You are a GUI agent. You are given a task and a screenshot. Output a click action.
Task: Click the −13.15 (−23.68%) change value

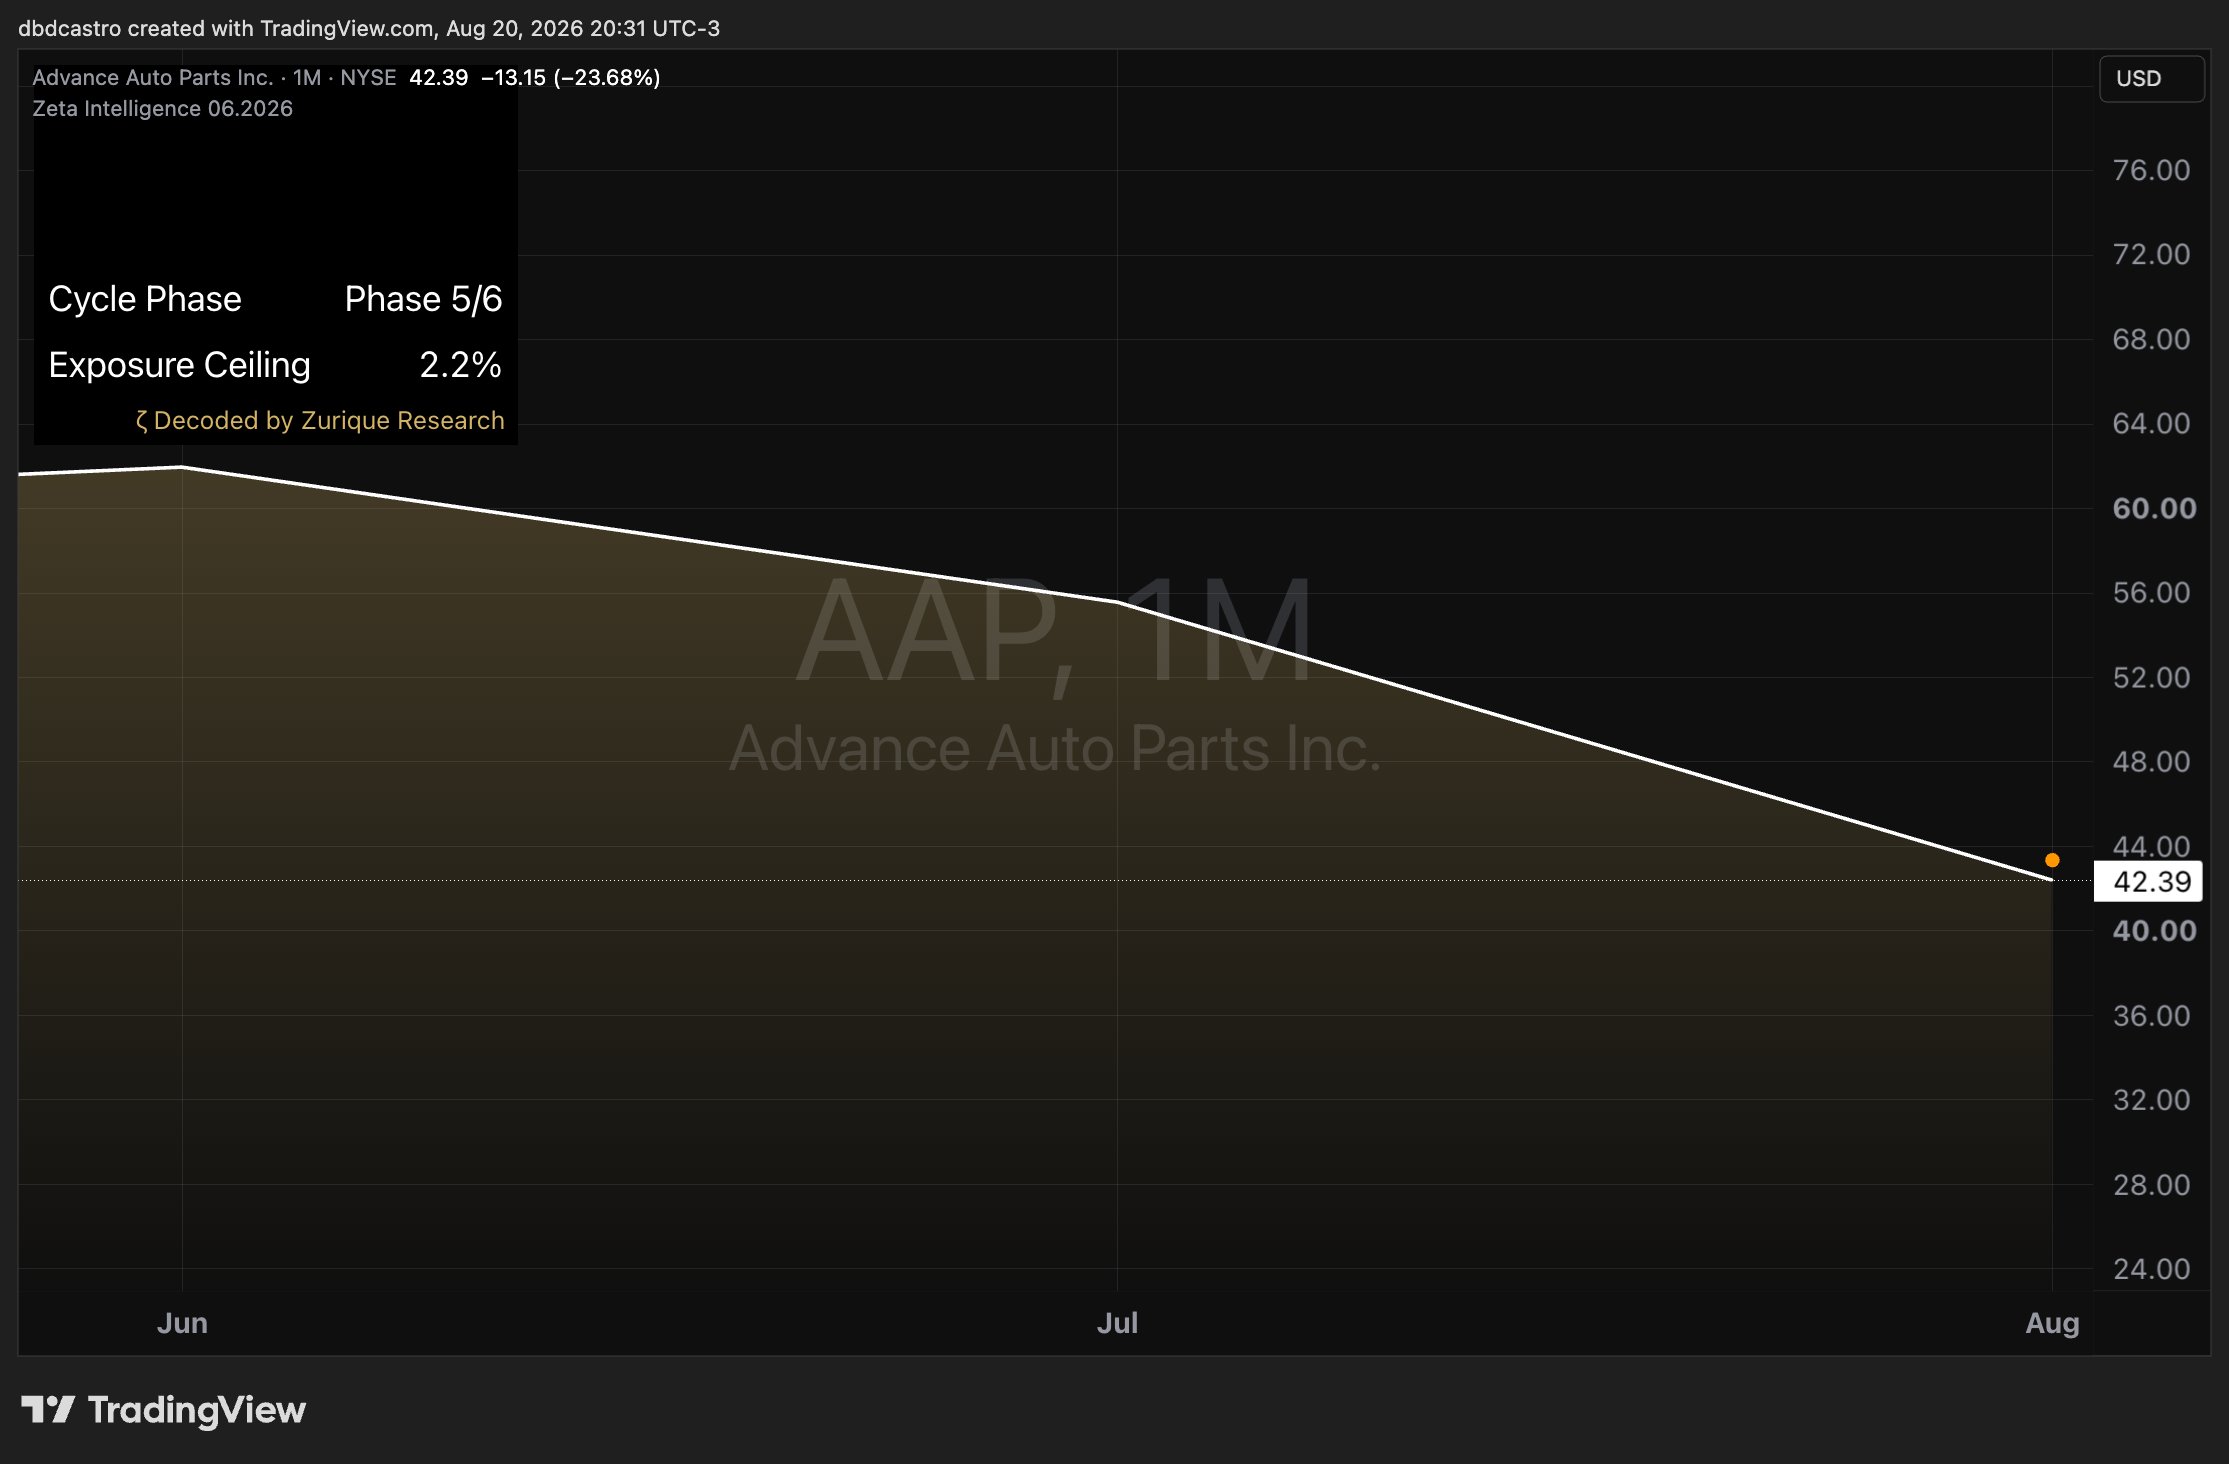tap(571, 78)
